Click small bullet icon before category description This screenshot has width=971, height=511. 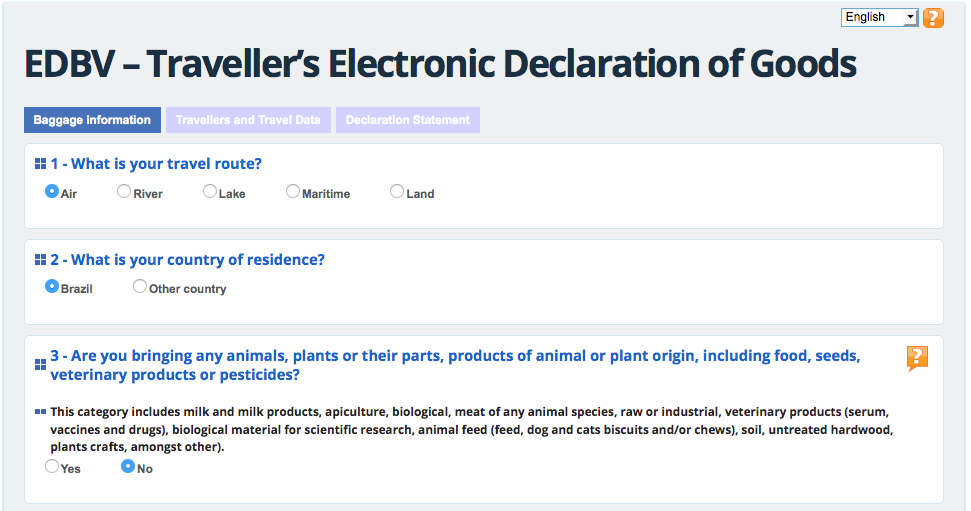point(40,411)
